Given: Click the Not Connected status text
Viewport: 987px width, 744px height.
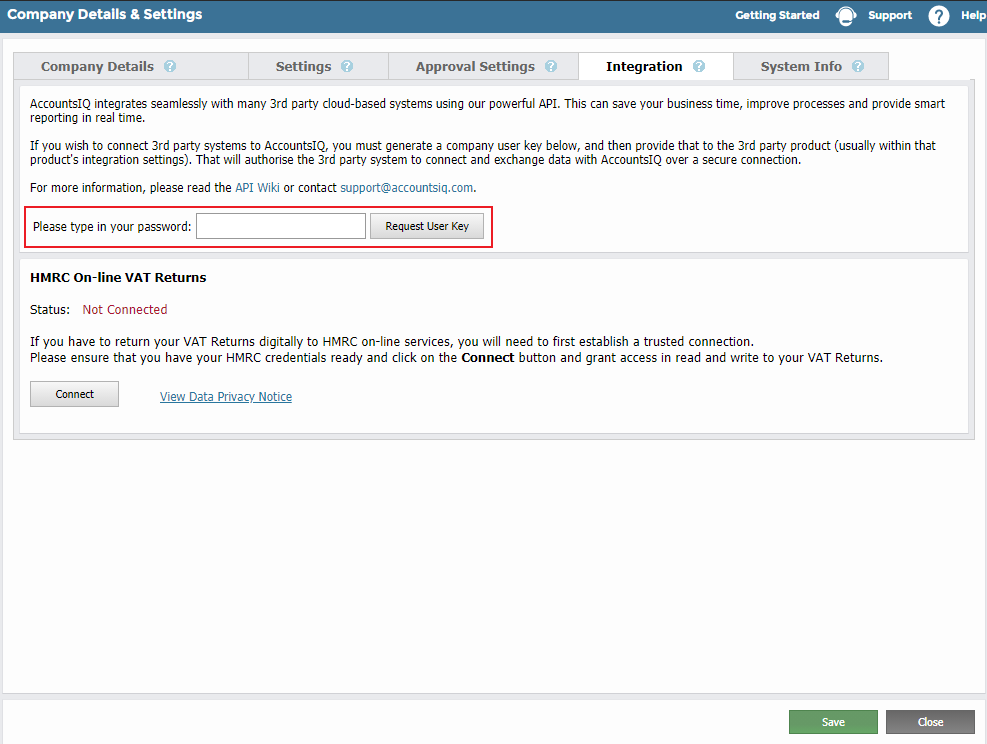Looking at the screenshot, I should [125, 310].
